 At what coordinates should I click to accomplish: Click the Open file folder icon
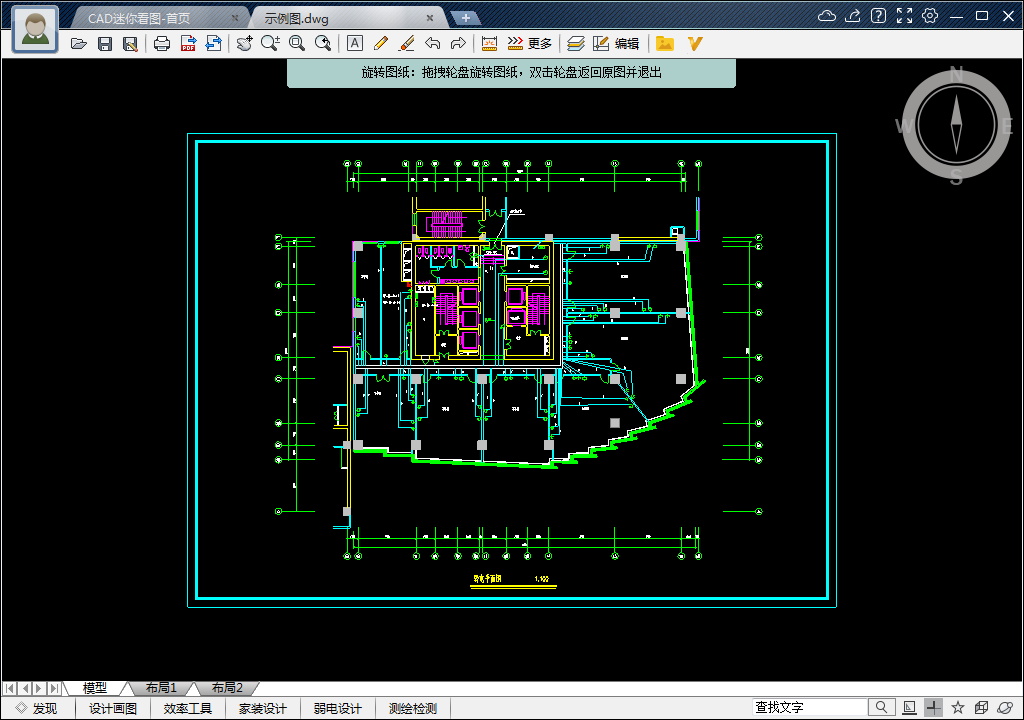79,44
